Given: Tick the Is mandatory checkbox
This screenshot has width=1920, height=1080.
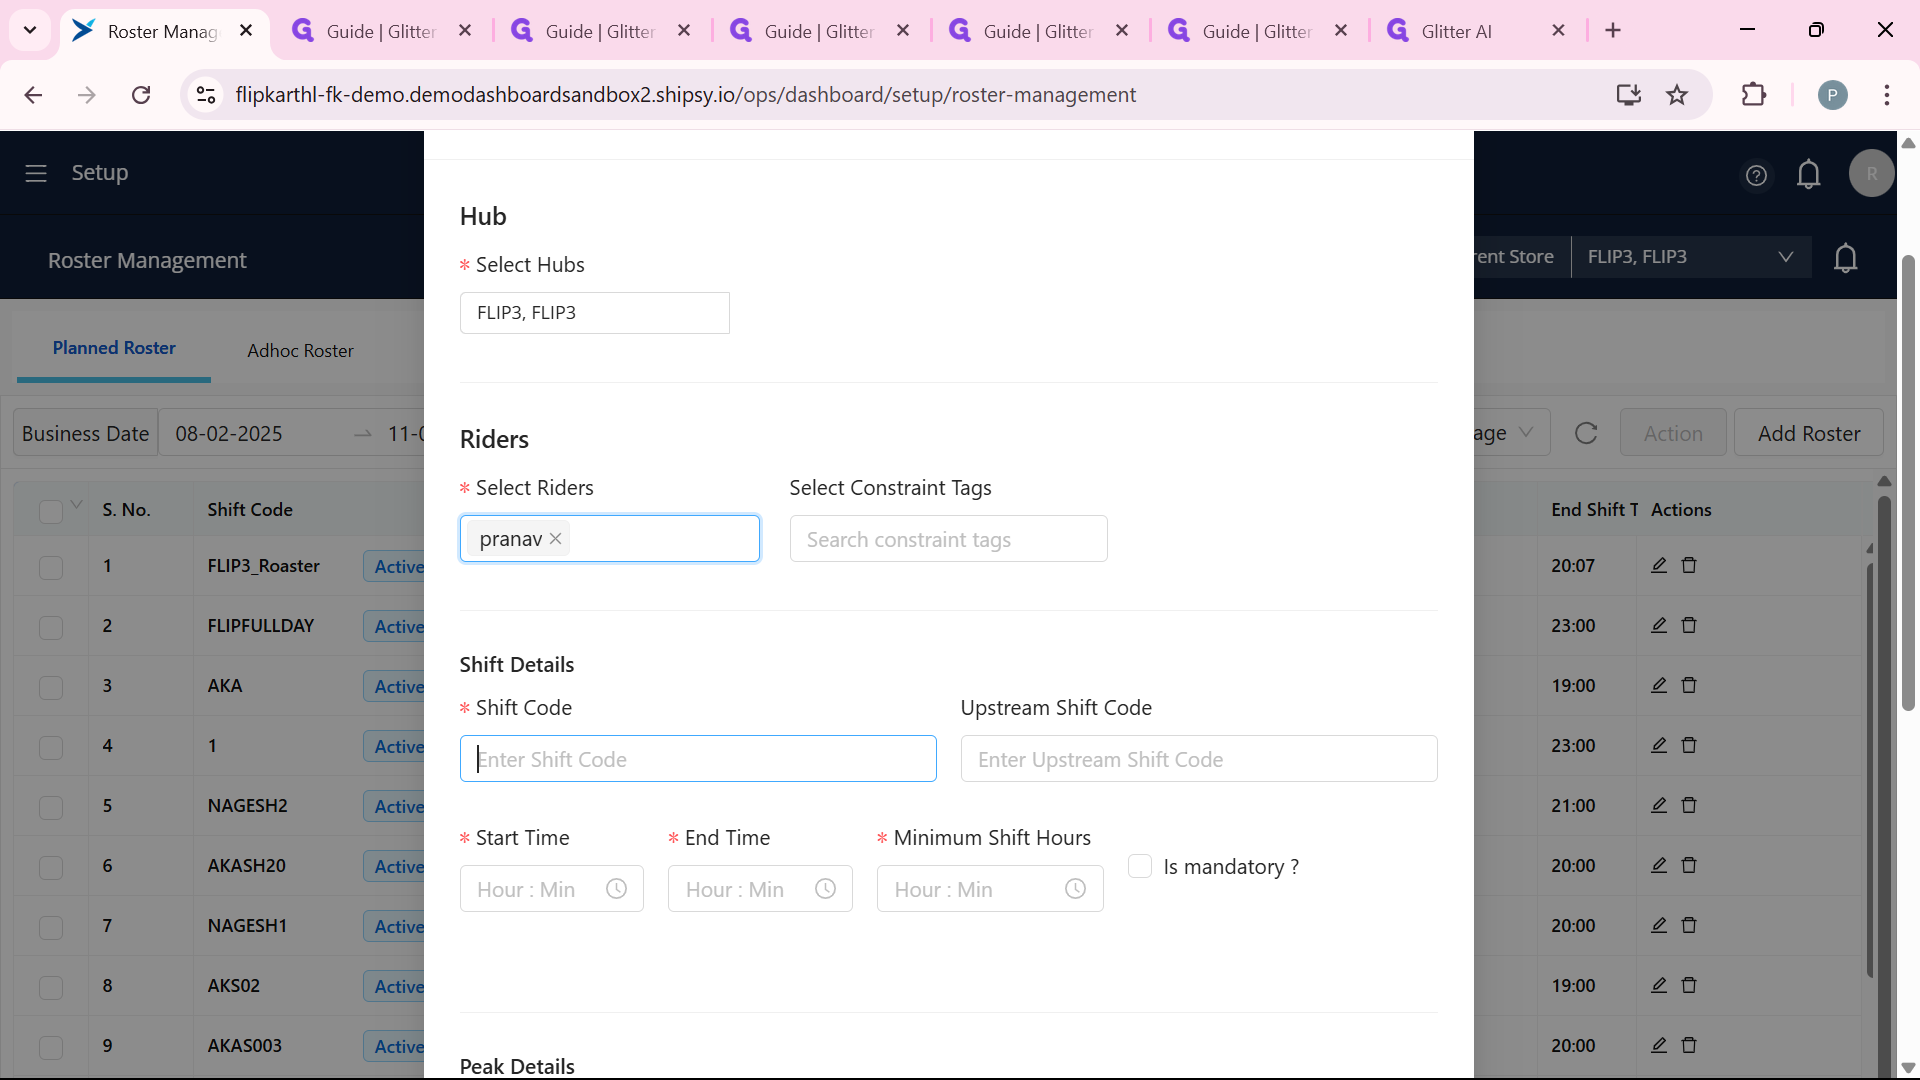Looking at the screenshot, I should pos(1140,866).
